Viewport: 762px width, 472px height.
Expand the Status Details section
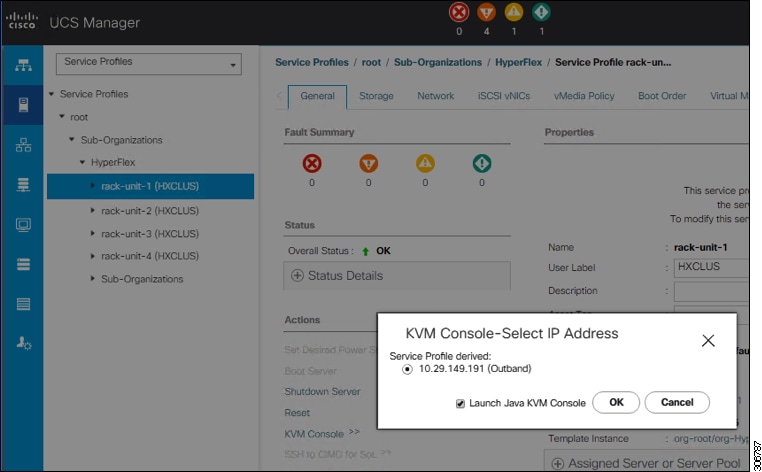click(x=297, y=276)
